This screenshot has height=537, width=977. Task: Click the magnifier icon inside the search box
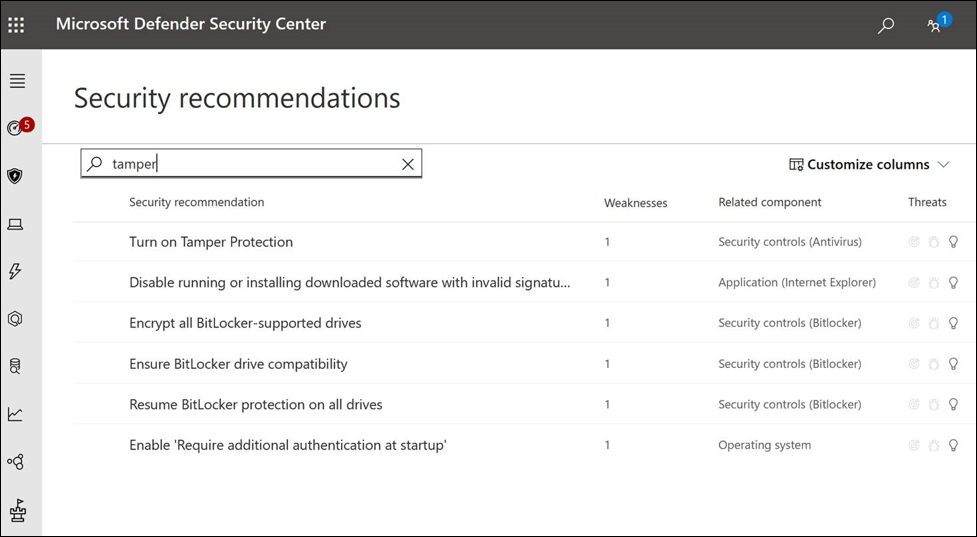[x=95, y=164]
